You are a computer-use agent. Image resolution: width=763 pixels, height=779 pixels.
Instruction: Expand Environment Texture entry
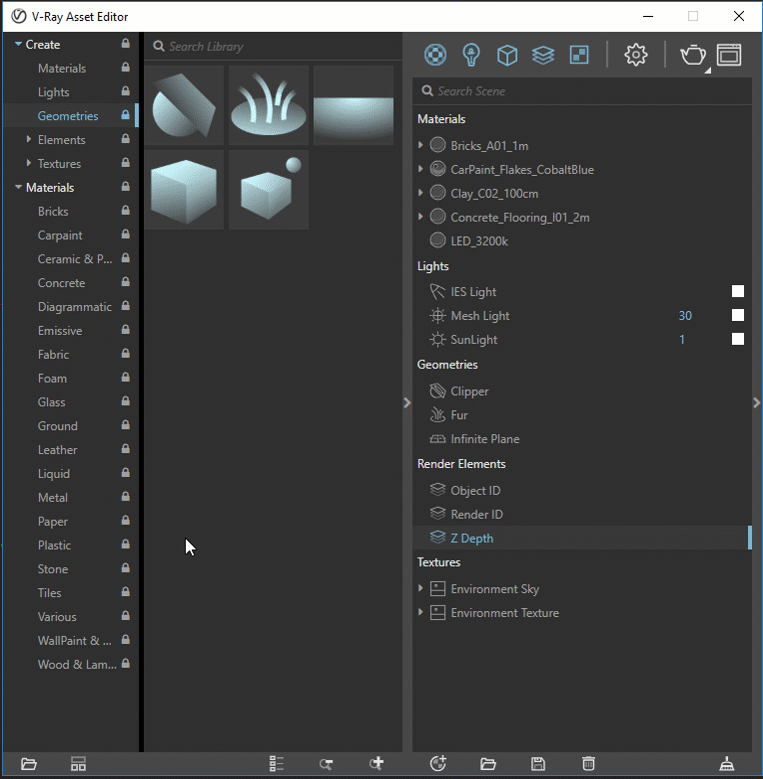[x=421, y=612]
